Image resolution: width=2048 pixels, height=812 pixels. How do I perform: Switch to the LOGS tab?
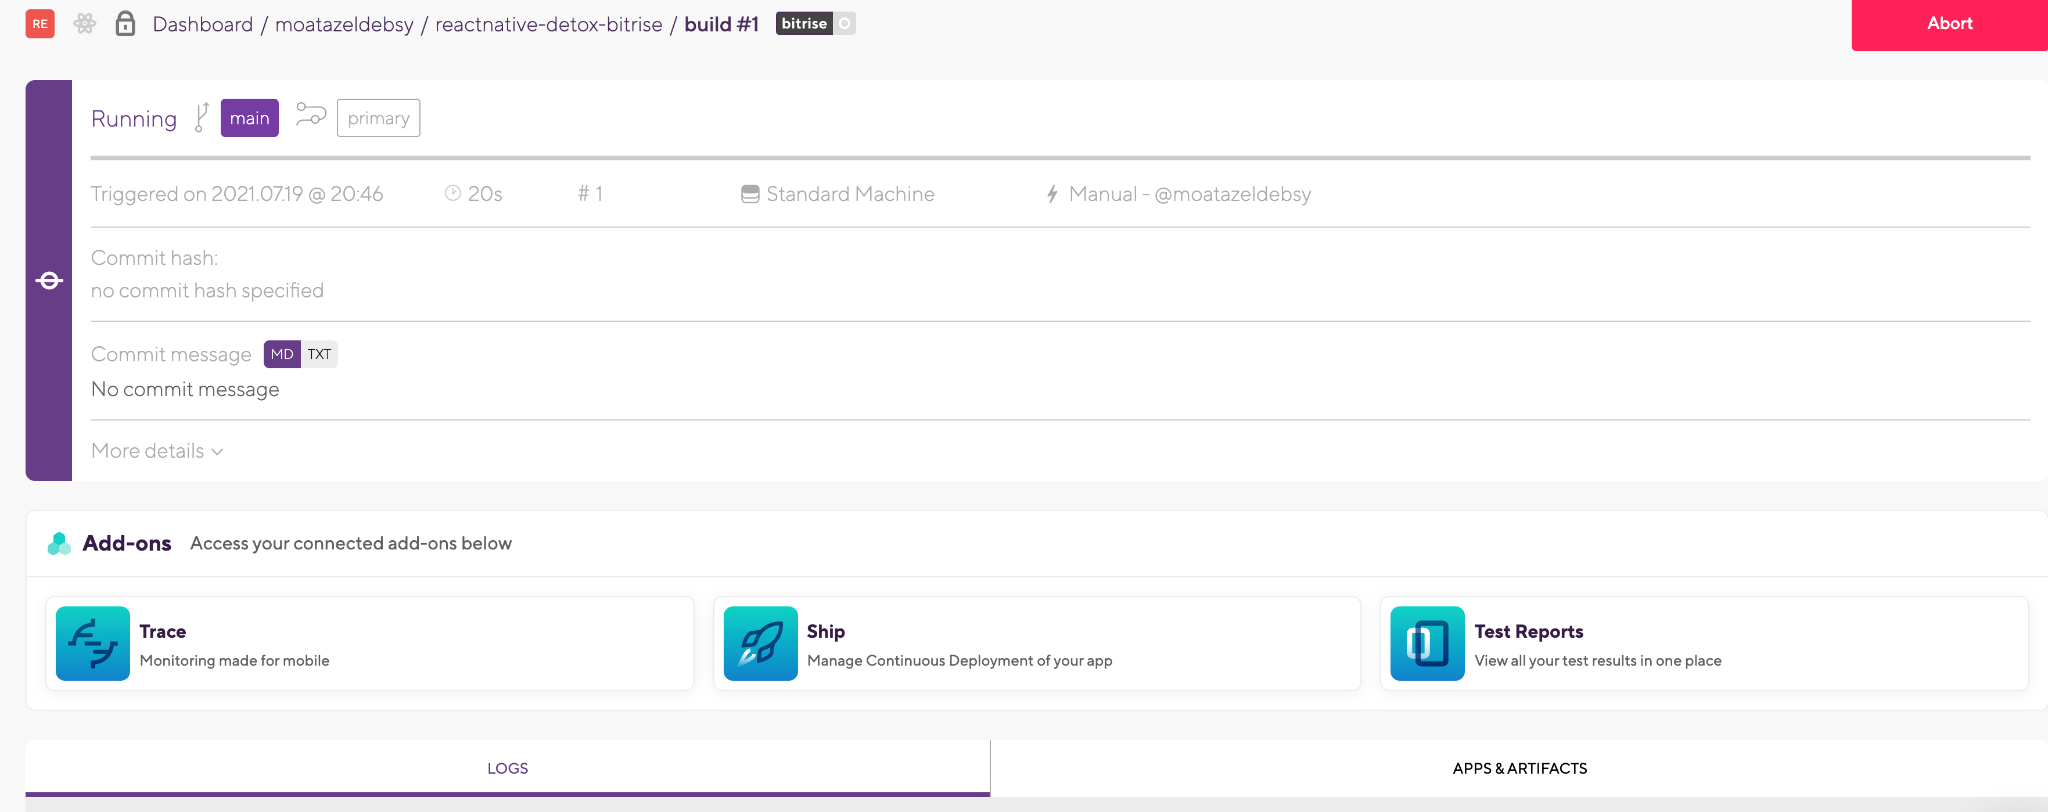[x=508, y=768]
